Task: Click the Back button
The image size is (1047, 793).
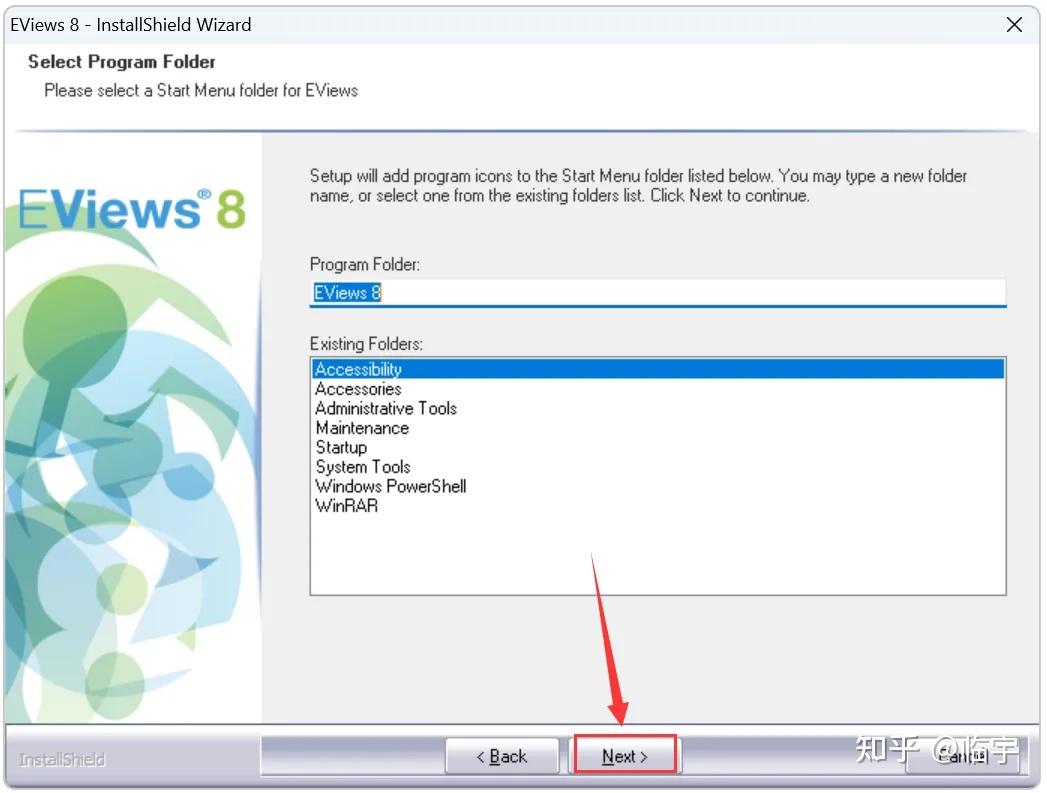Action: [x=503, y=756]
